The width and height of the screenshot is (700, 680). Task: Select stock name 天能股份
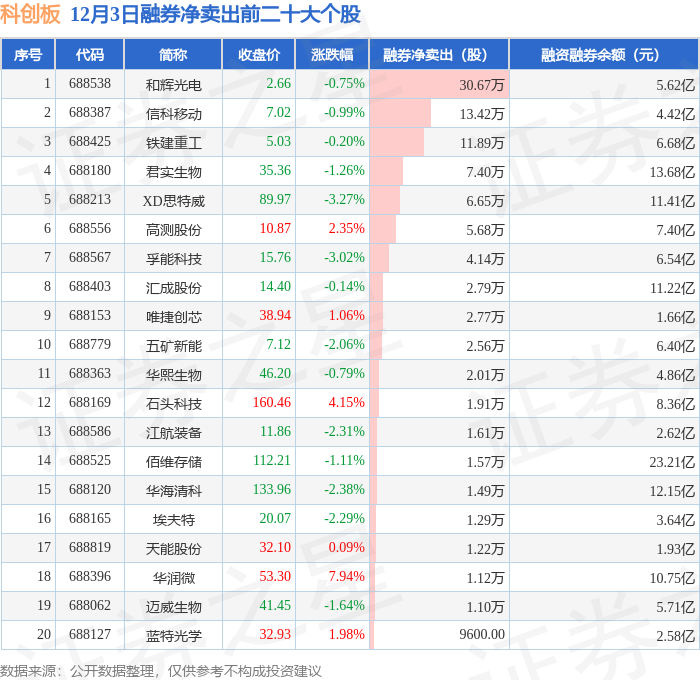(x=173, y=549)
